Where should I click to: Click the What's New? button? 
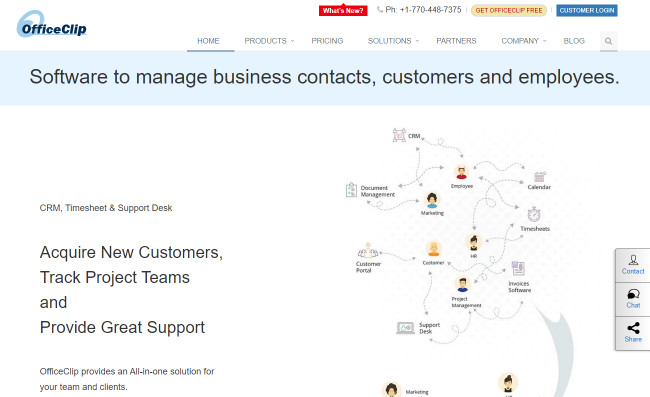(343, 10)
